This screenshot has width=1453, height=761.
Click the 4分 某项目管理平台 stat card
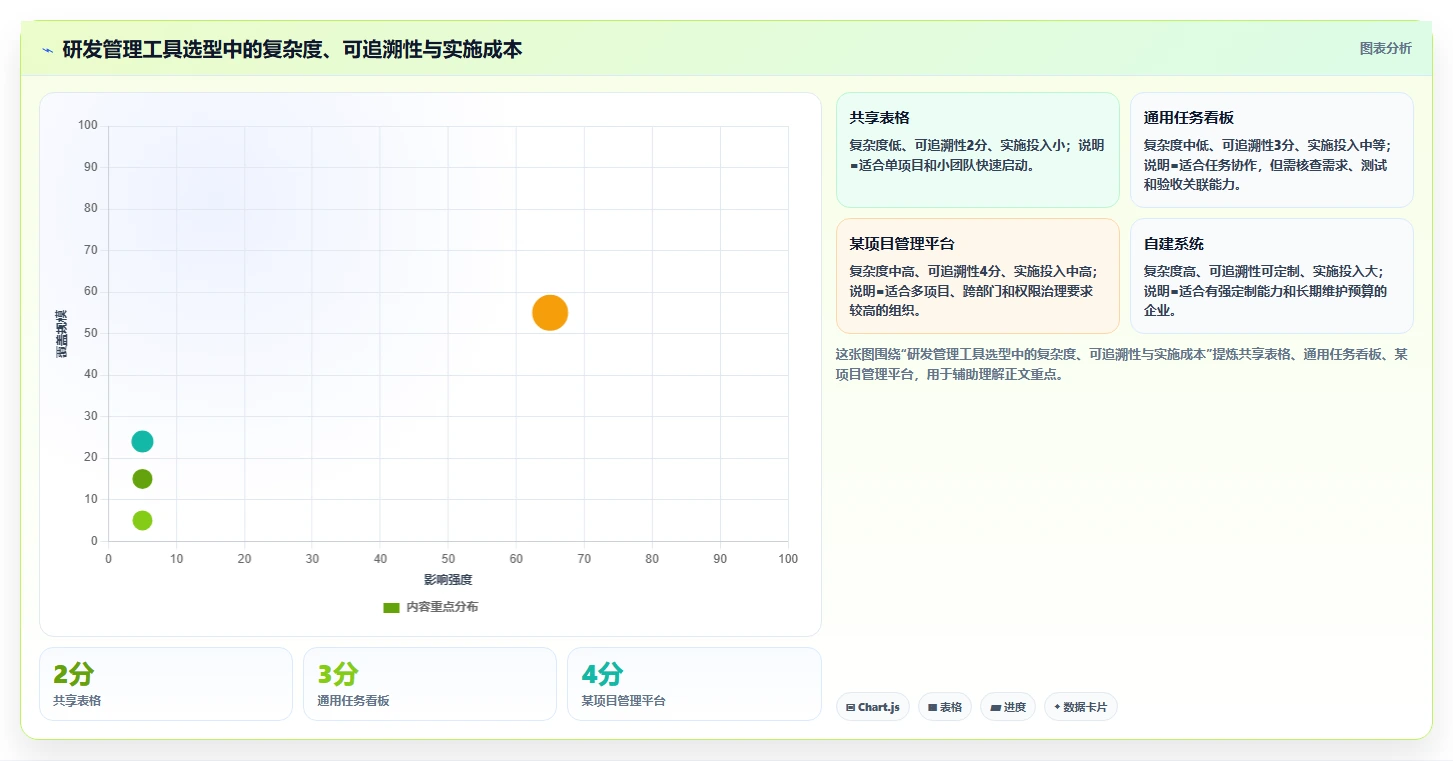[x=694, y=684]
